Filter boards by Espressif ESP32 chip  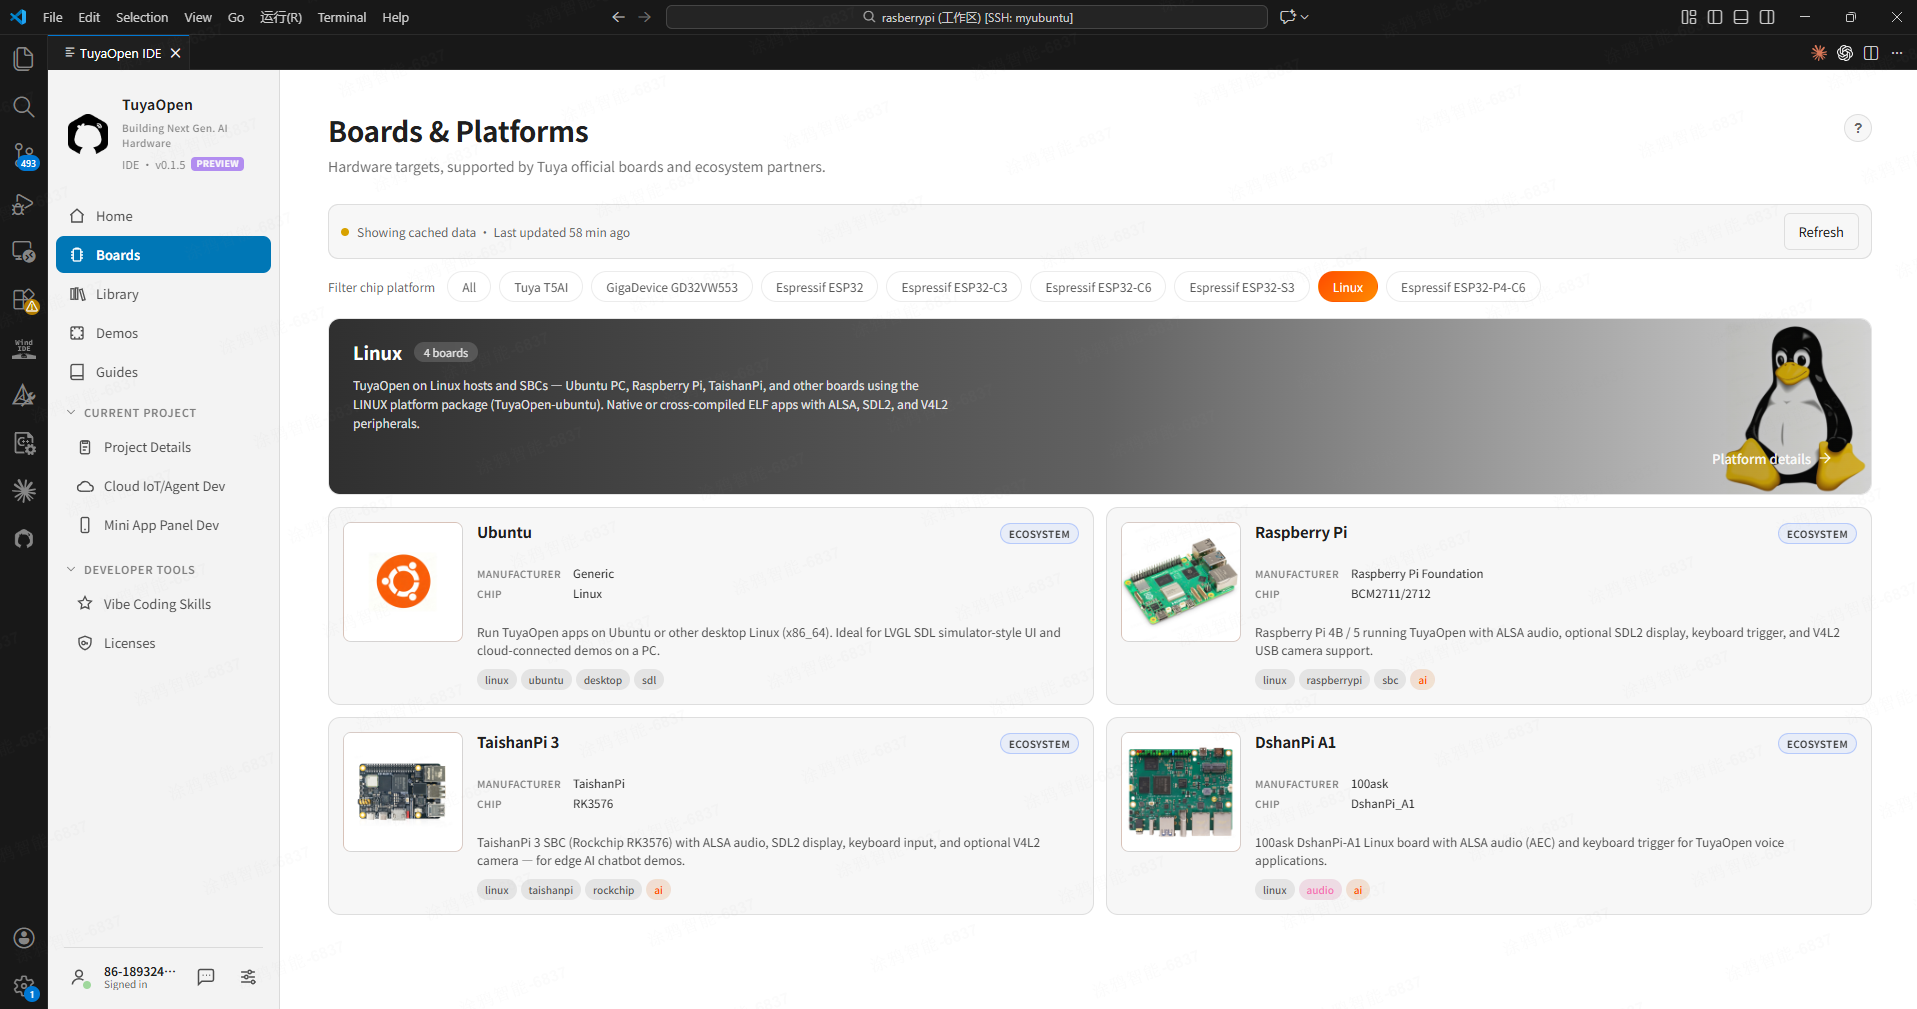[820, 287]
